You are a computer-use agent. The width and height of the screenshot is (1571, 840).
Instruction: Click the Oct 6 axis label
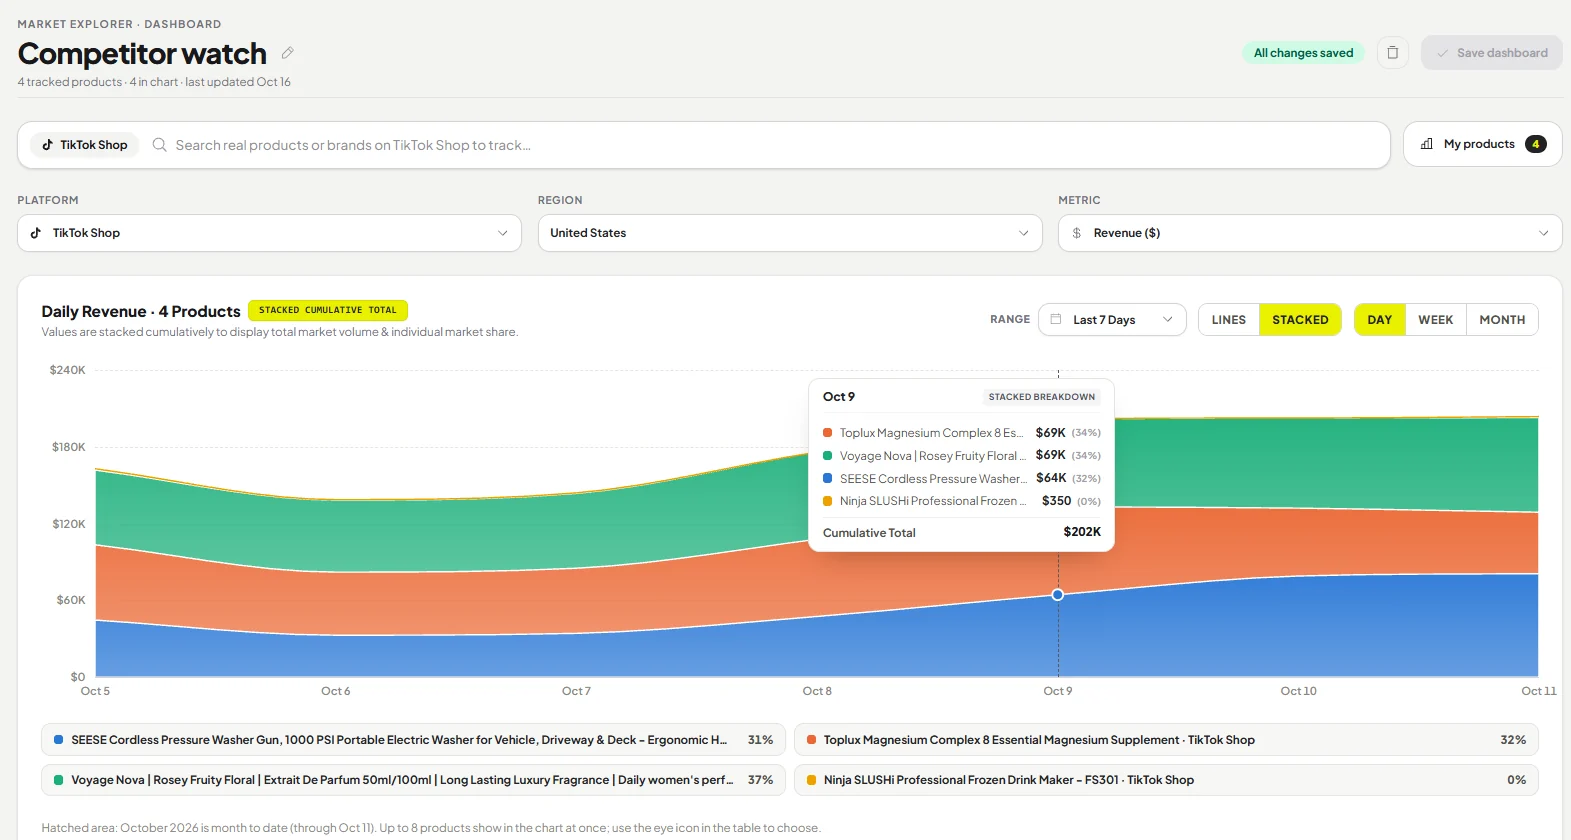[336, 691]
